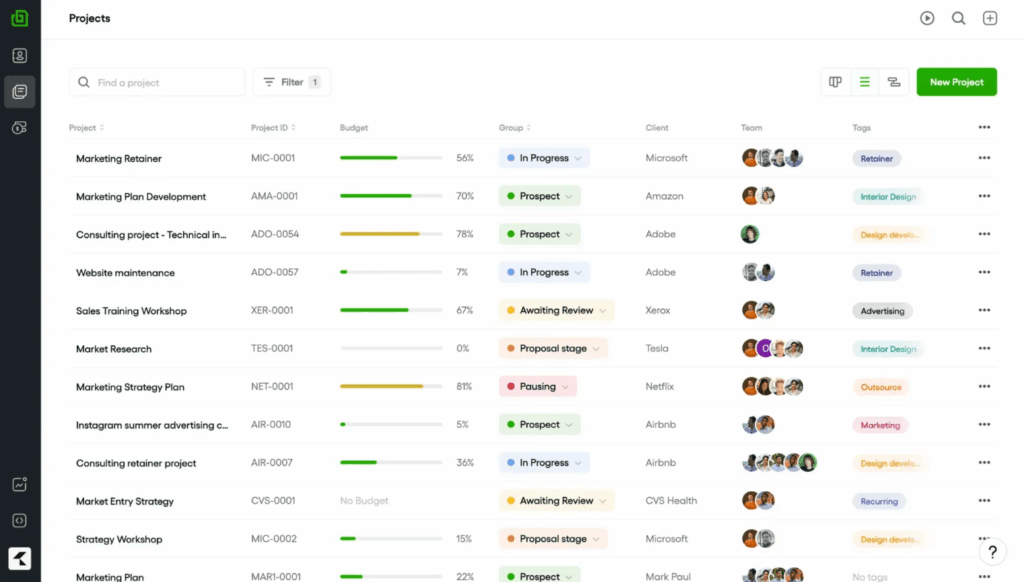Open the Clients section in sidebar
This screenshot has width=1024, height=582.
pyautogui.click(x=19, y=55)
